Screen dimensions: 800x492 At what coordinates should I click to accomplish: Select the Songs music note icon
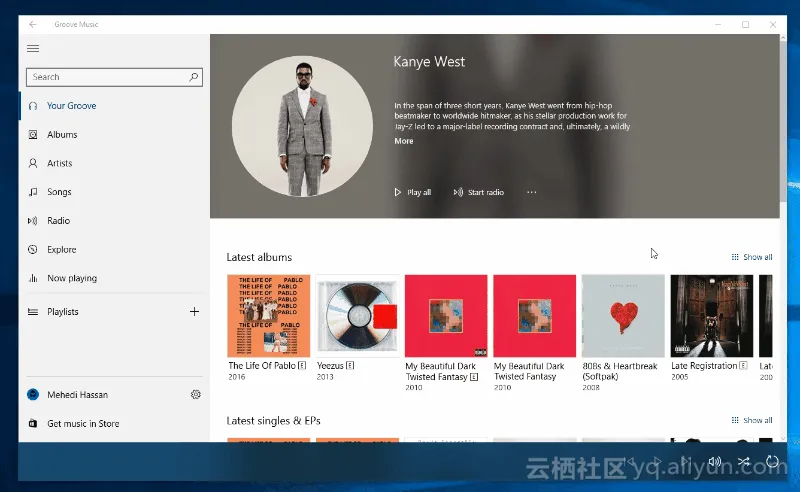33,192
